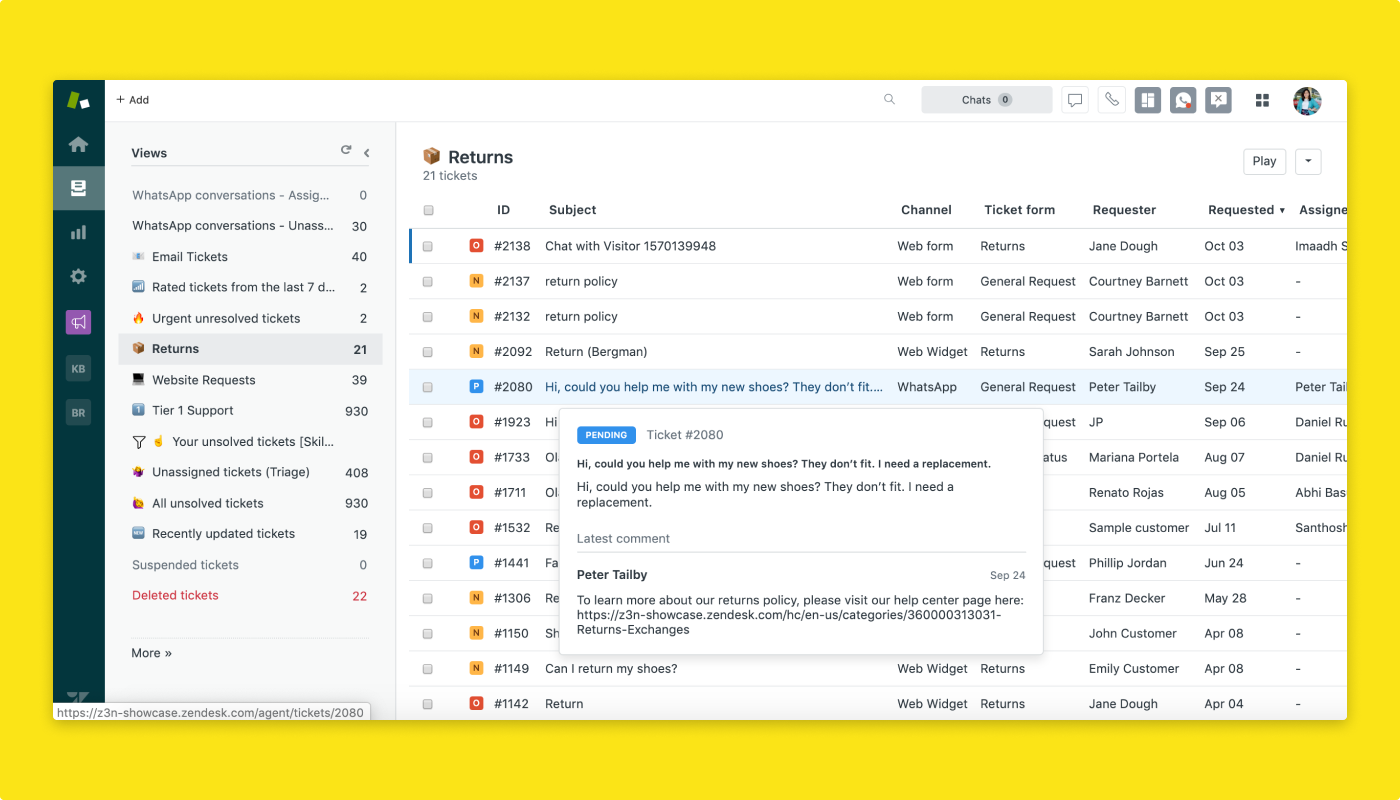Refresh the Views list
Image resolution: width=1400 pixels, height=800 pixels.
coord(346,150)
